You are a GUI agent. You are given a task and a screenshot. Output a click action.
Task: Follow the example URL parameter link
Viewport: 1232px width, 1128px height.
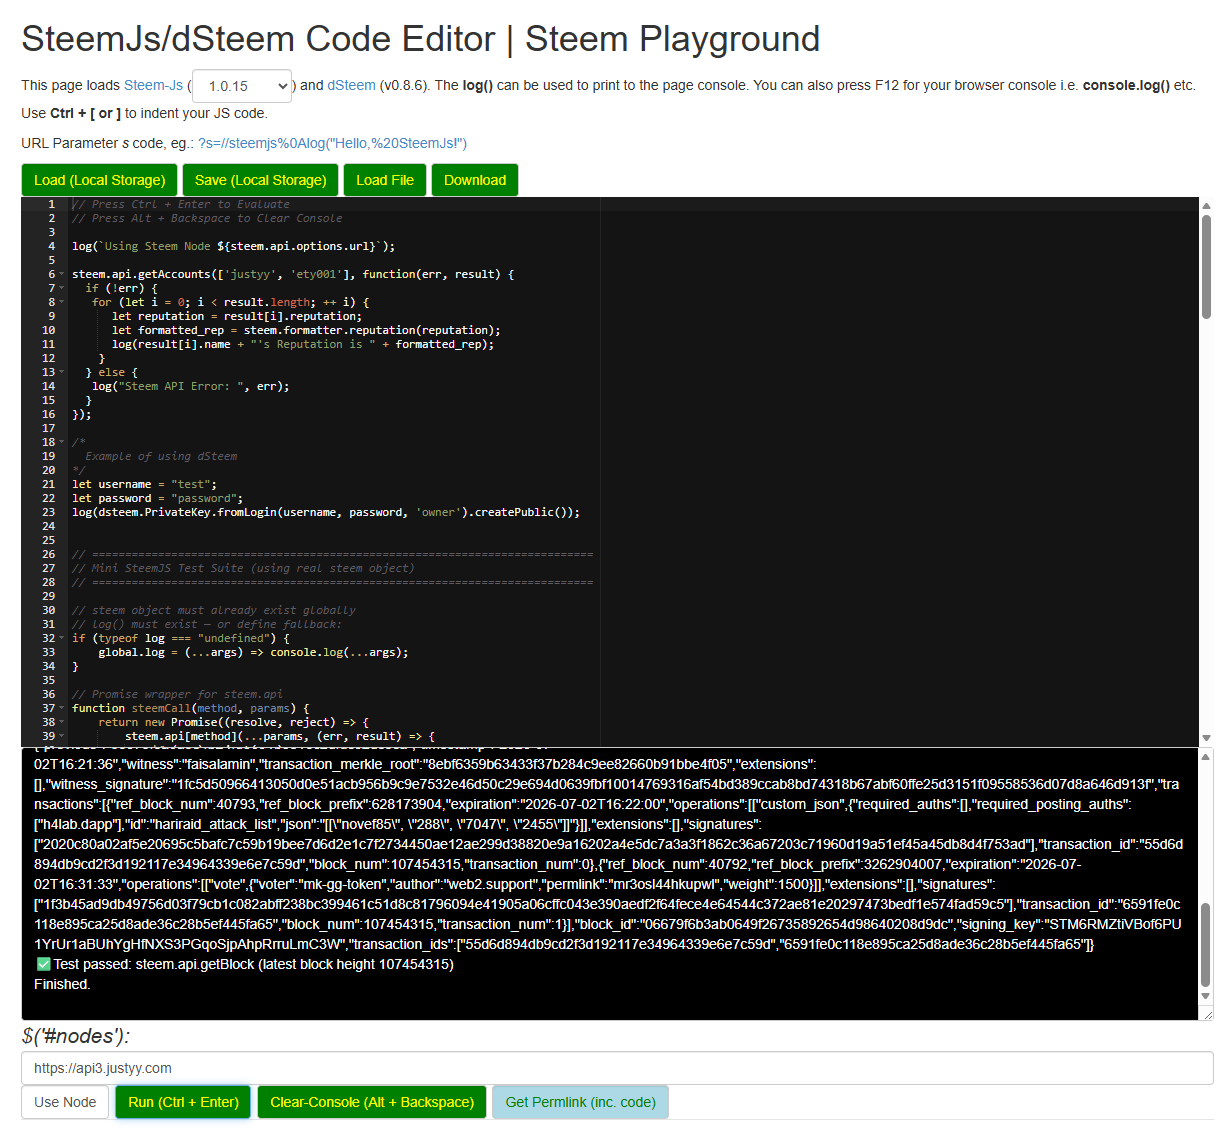pos(333,143)
